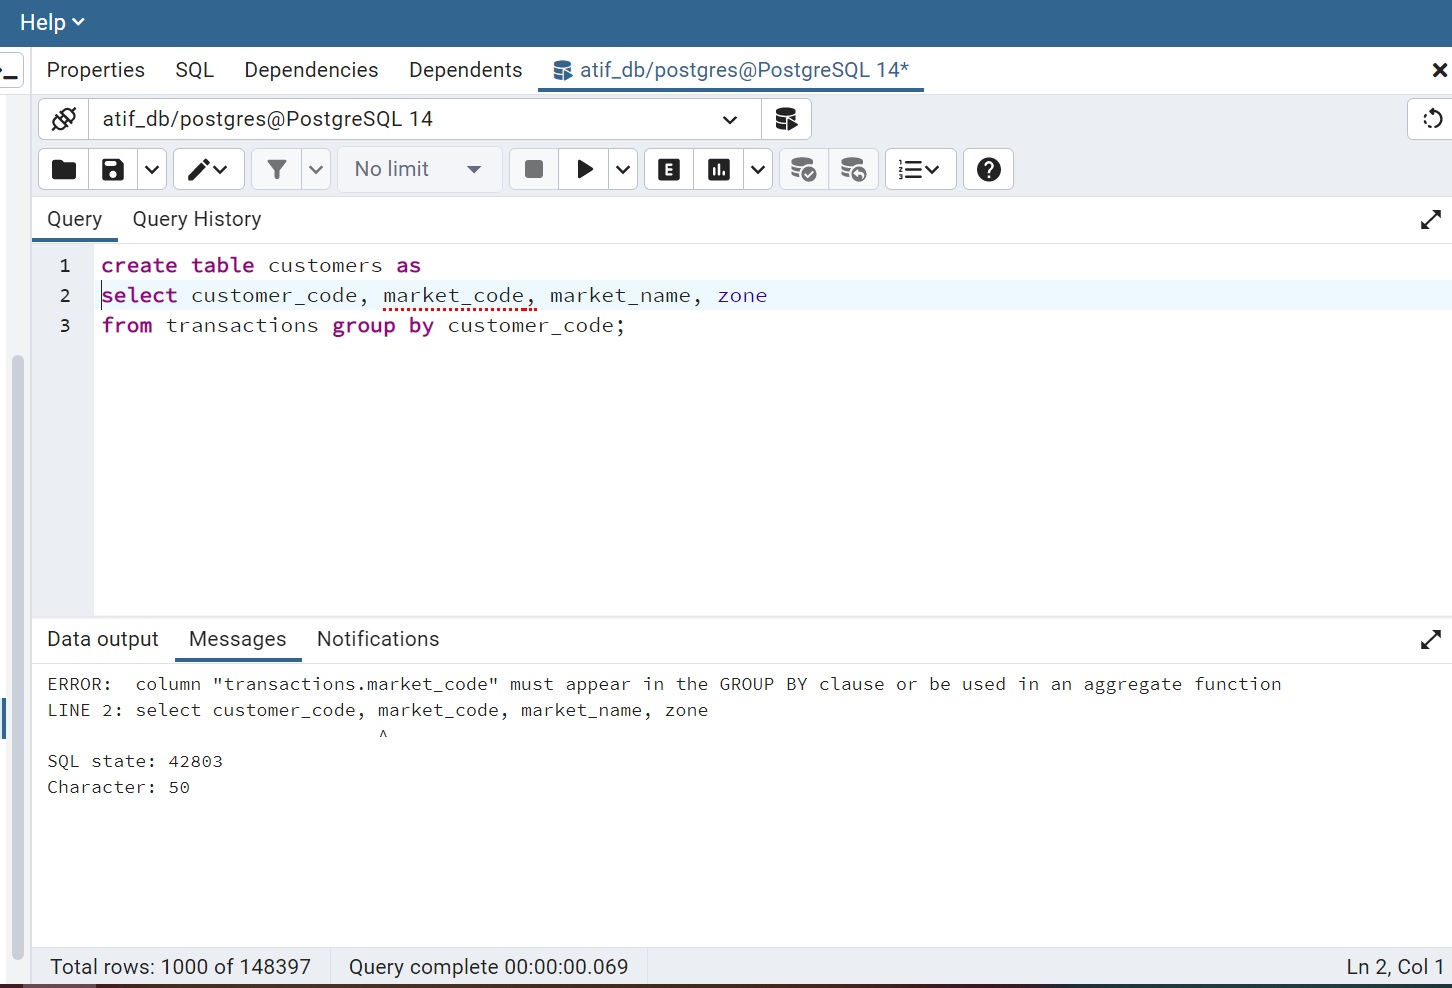Click the left sidebar vertical scrollbar
Viewport: 1452px width, 988px height.
point(17,657)
